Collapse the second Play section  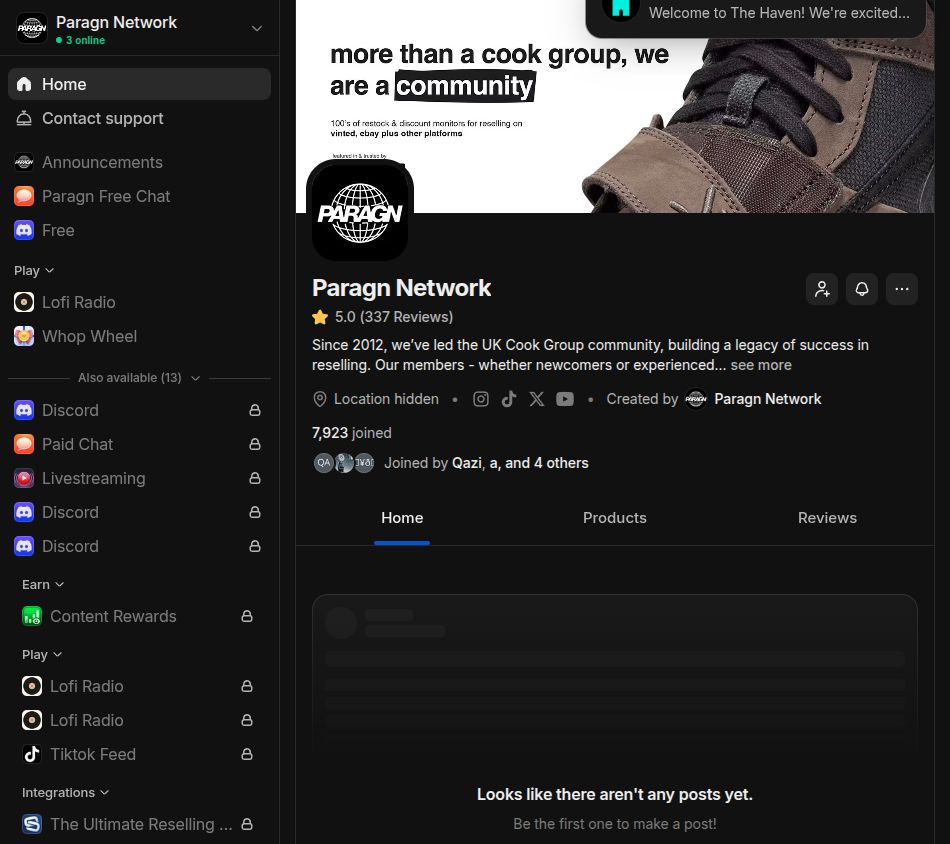[x=42, y=655]
